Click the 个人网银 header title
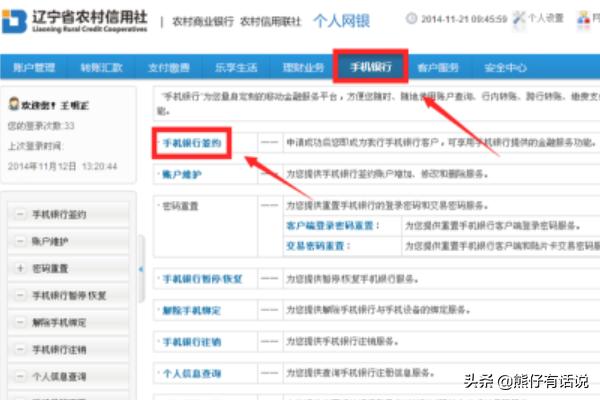 tap(342, 20)
